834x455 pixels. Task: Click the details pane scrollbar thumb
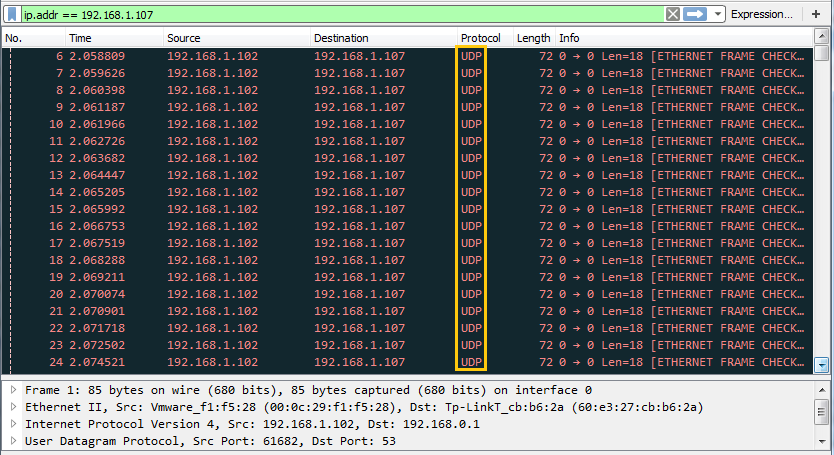pyautogui.click(x=822, y=411)
